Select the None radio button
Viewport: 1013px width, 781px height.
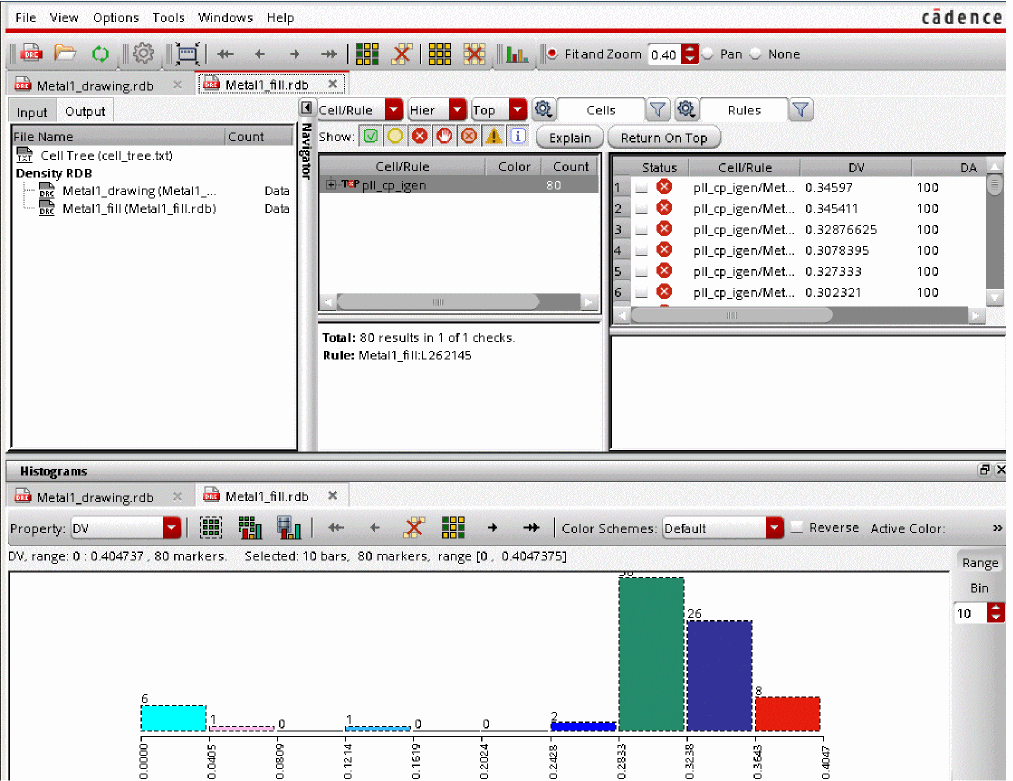point(755,54)
